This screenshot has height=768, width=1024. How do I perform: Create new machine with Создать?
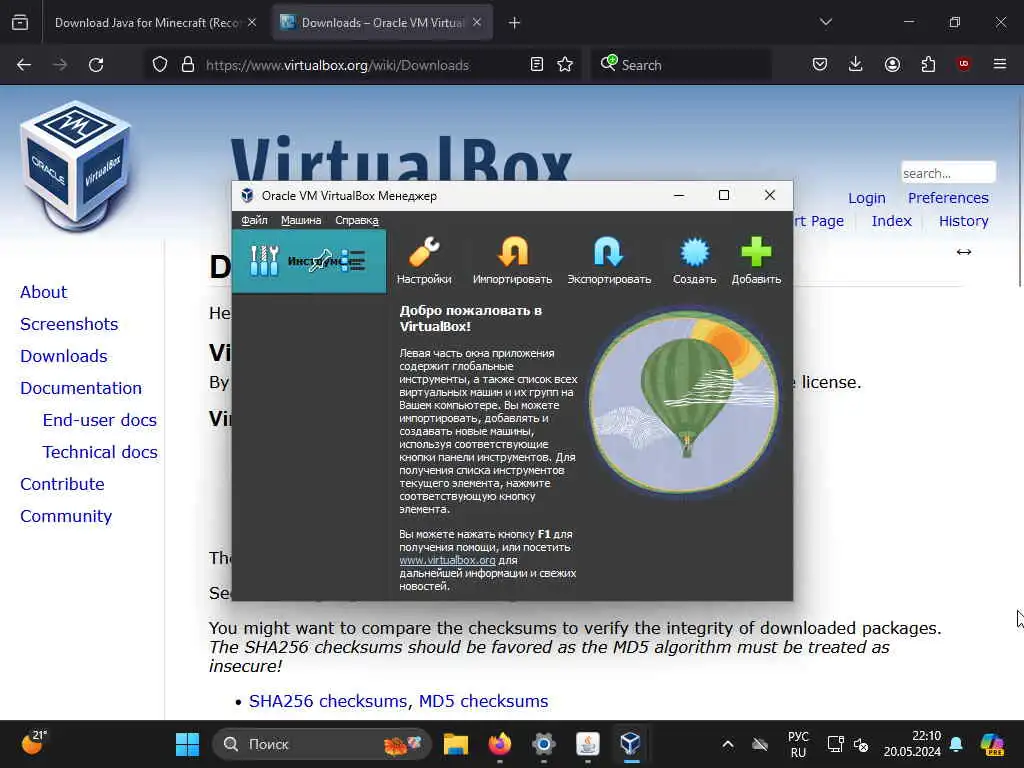(x=694, y=261)
